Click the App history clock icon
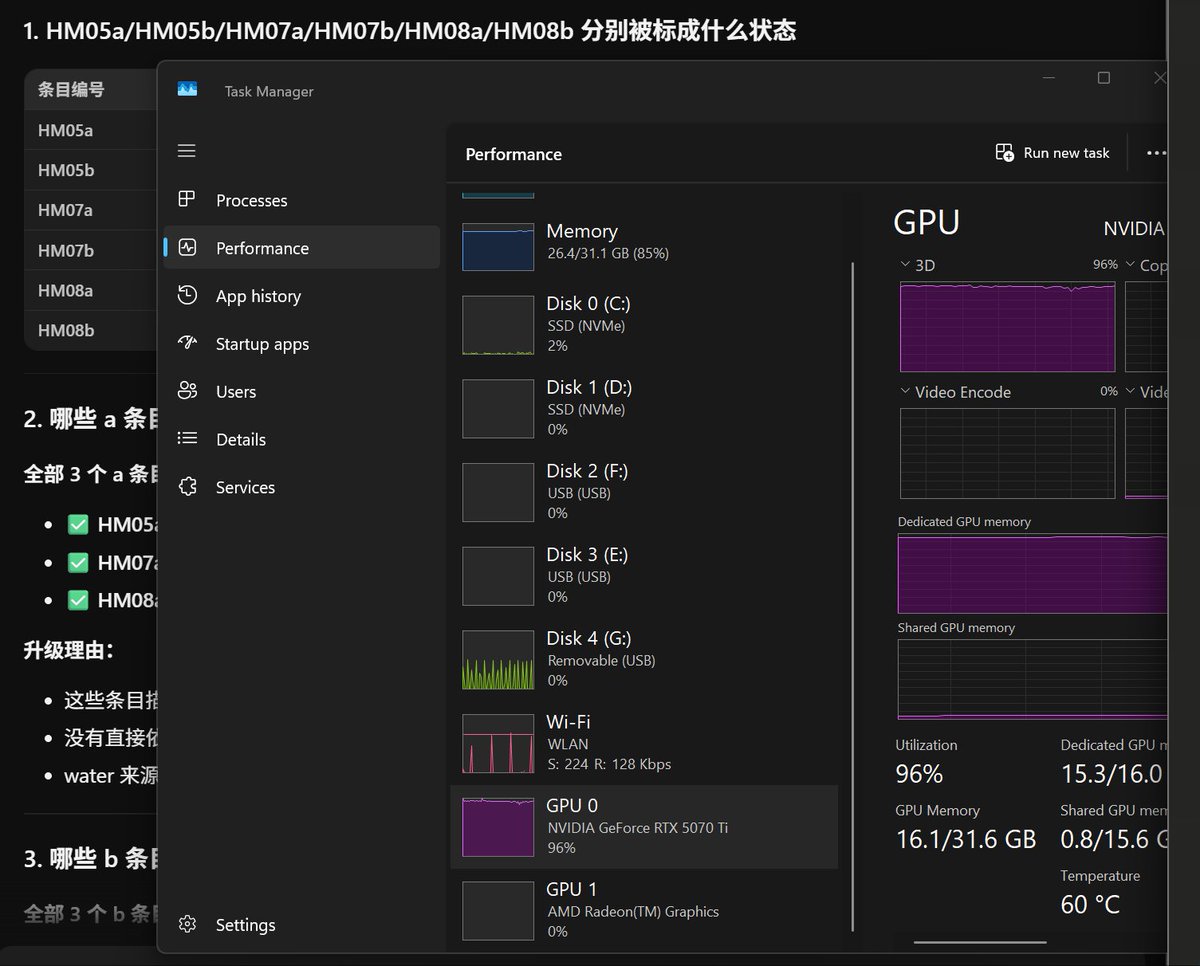Viewport: 1200px width, 966px height. point(187,295)
